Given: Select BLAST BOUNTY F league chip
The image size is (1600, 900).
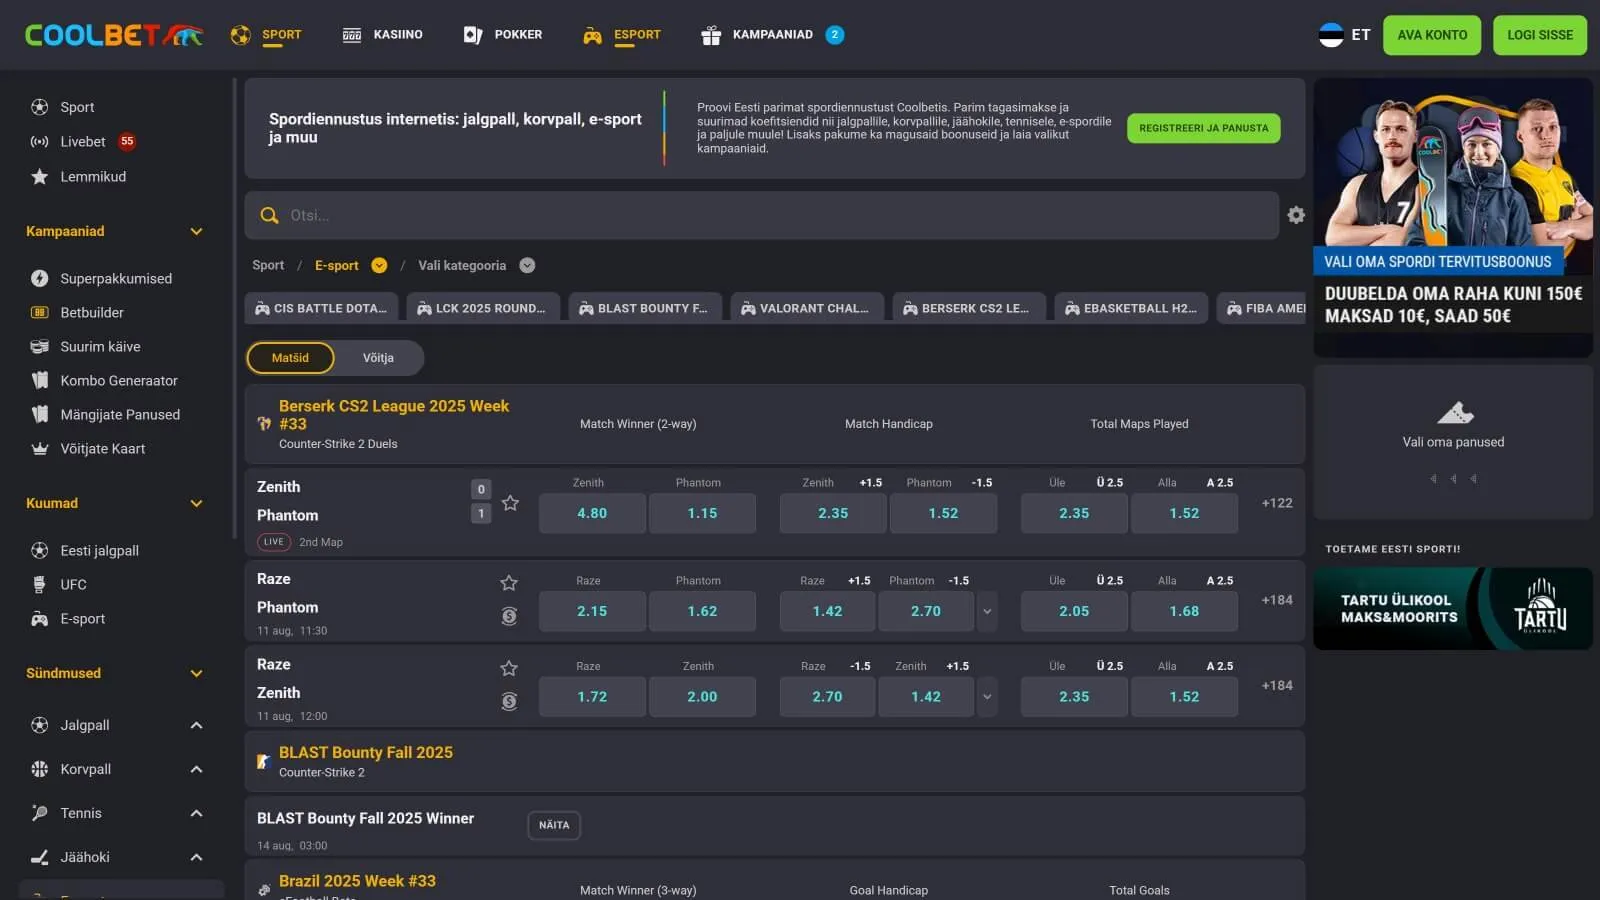Looking at the screenshot, I should click(x=645, y=308).
